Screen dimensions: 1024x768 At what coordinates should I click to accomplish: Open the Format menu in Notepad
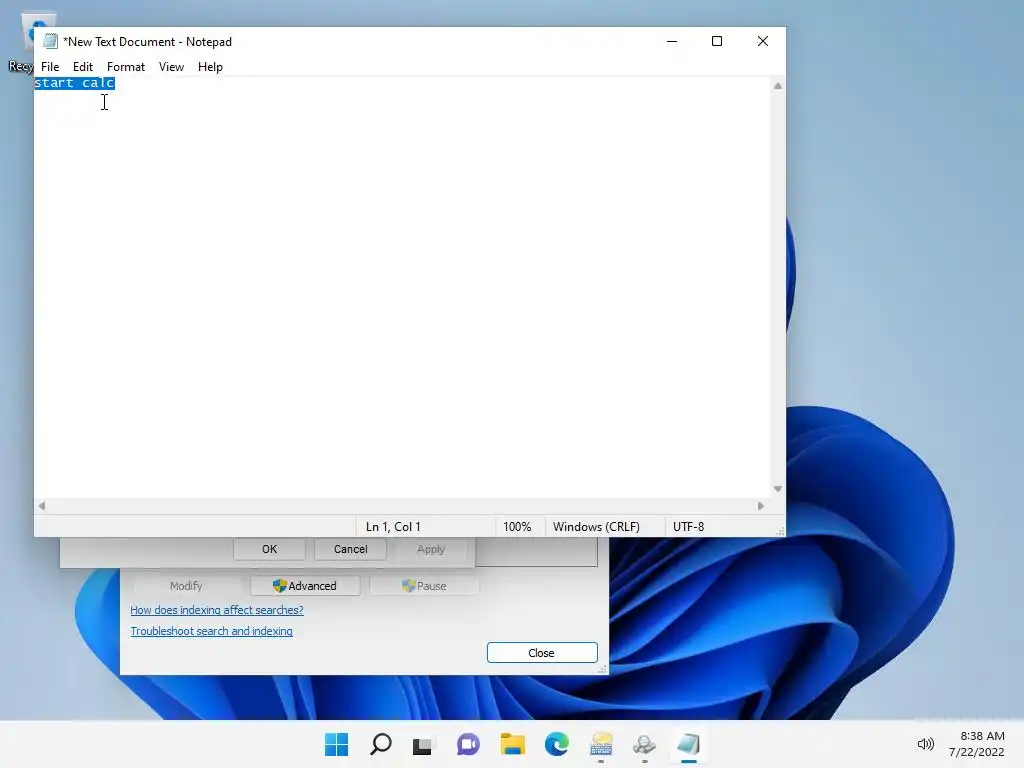[x=125, y=67]
